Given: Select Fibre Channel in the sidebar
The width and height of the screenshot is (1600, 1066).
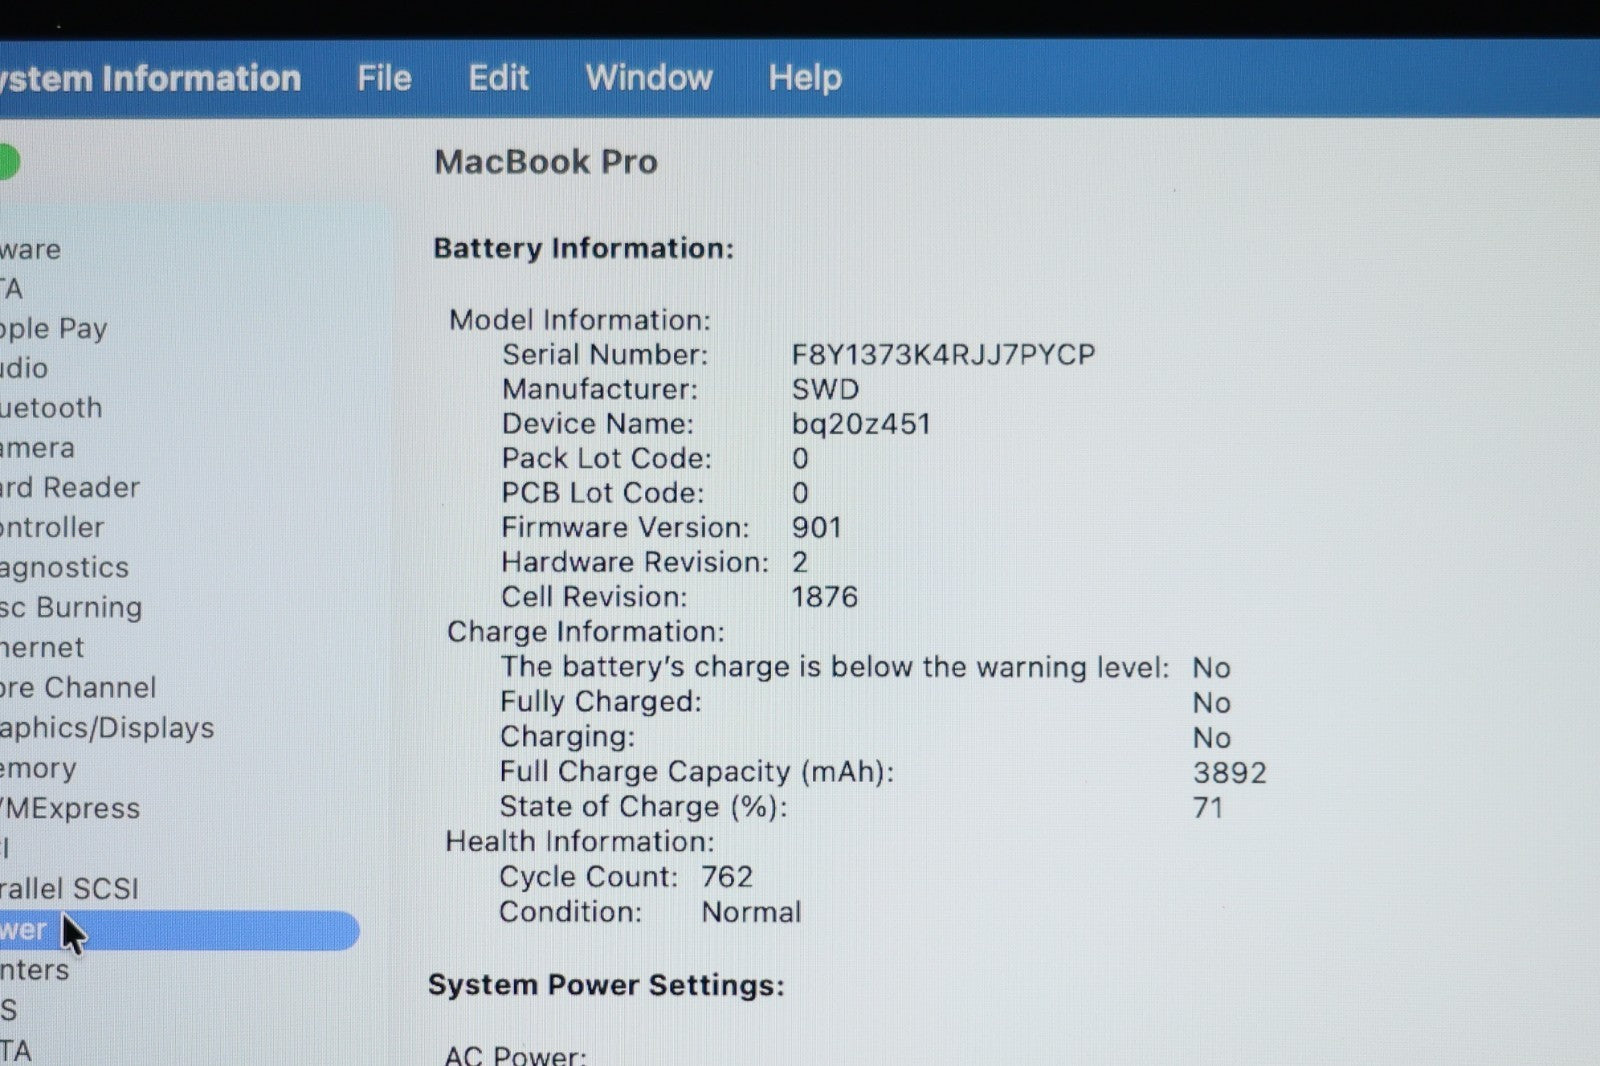Looking at the screenshot, I should (x=78, y=688).
